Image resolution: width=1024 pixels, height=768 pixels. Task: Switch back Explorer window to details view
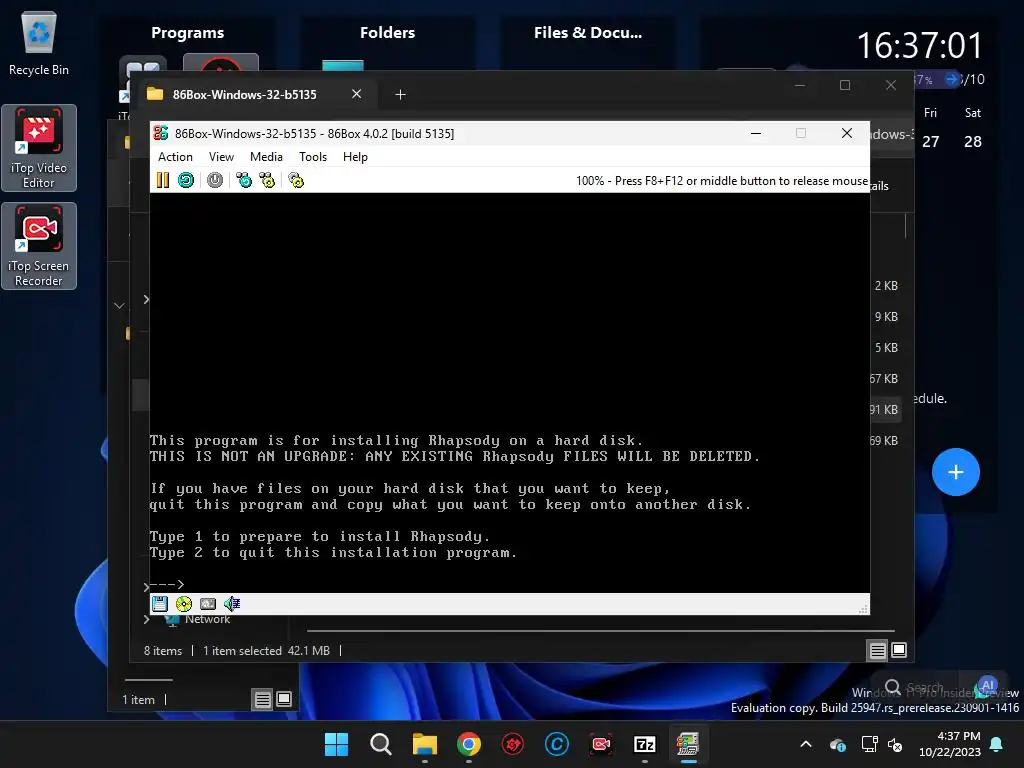point(263,699)
